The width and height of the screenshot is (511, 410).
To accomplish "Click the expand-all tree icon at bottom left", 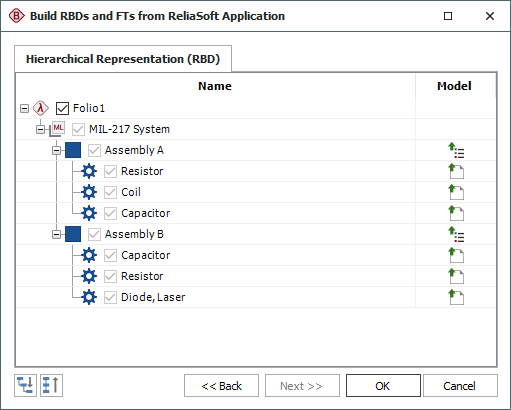I will [25, 385].
